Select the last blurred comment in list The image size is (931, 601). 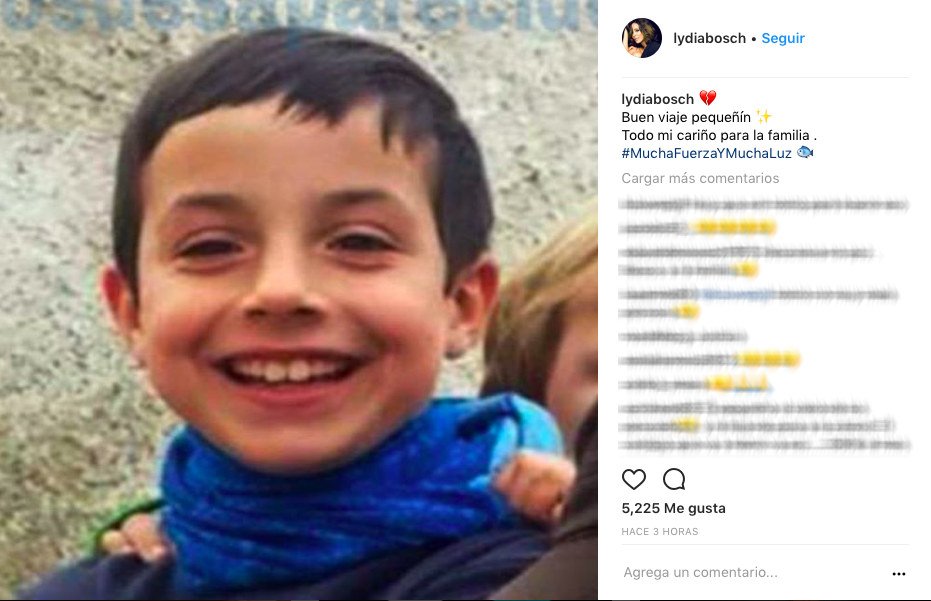765,426
